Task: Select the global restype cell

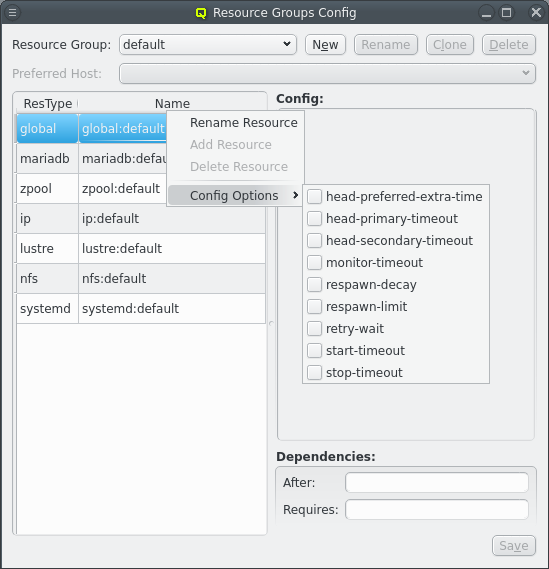Action: coord(48,128)
